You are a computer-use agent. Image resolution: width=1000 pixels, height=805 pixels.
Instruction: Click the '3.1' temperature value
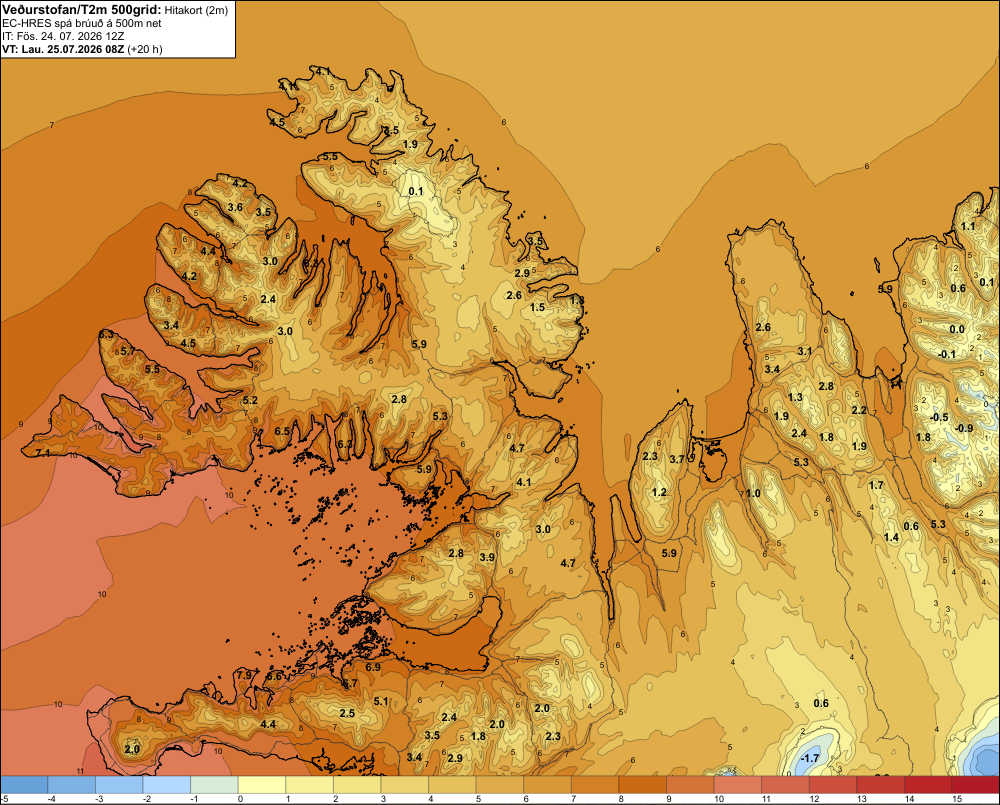coord(805,351)
